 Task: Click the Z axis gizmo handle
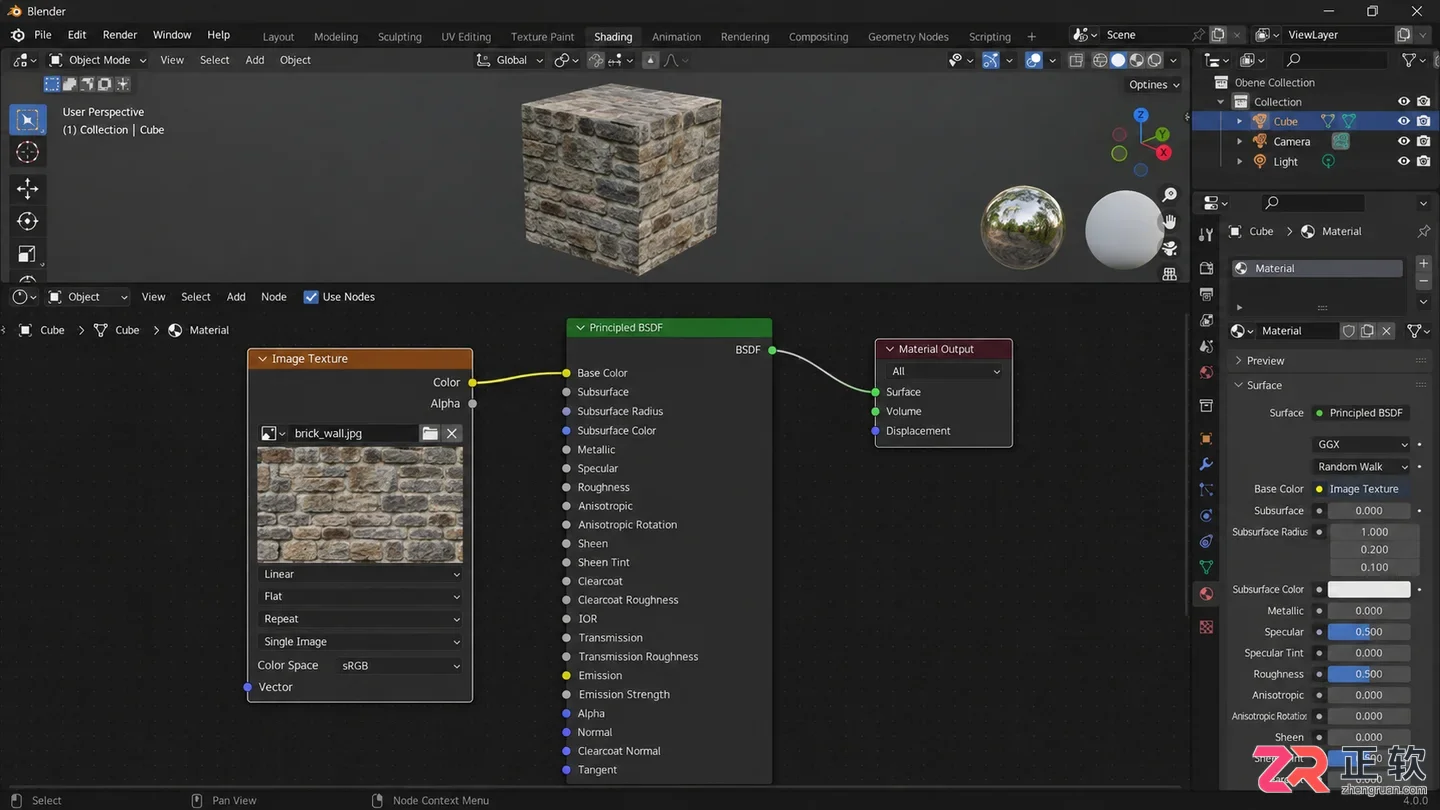[x=1141, y=115]
